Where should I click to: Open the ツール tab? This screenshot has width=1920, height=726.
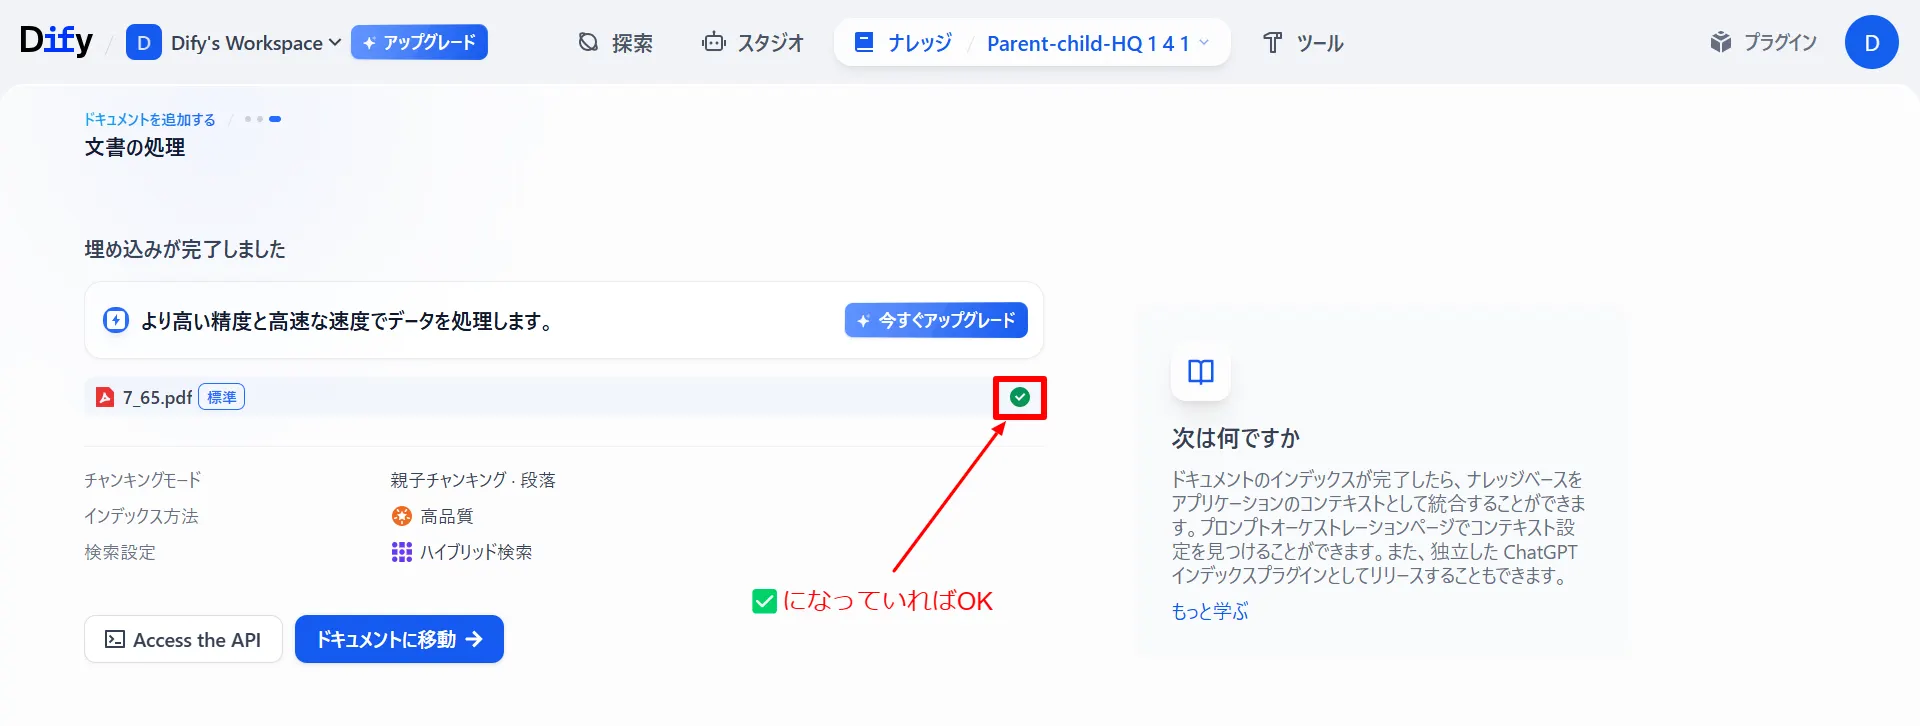[1303, 43]
